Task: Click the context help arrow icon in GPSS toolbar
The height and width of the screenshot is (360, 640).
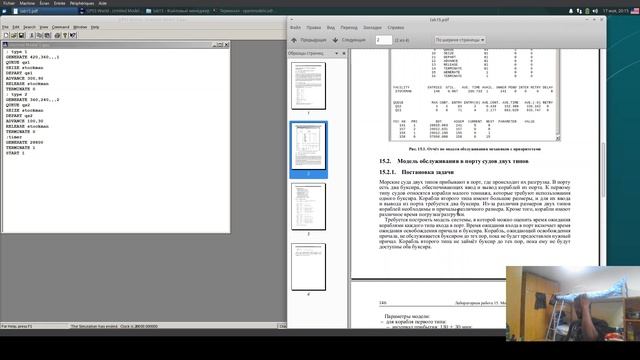Action: (x=73, y=36)
